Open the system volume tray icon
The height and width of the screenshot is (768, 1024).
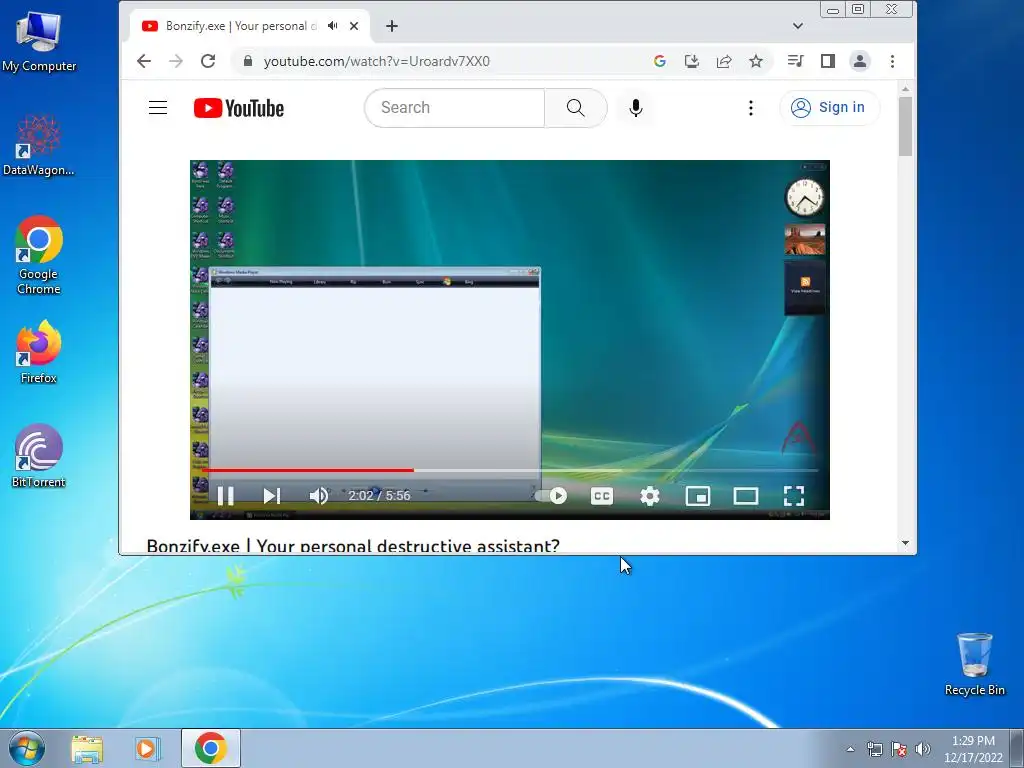[923, 749]
